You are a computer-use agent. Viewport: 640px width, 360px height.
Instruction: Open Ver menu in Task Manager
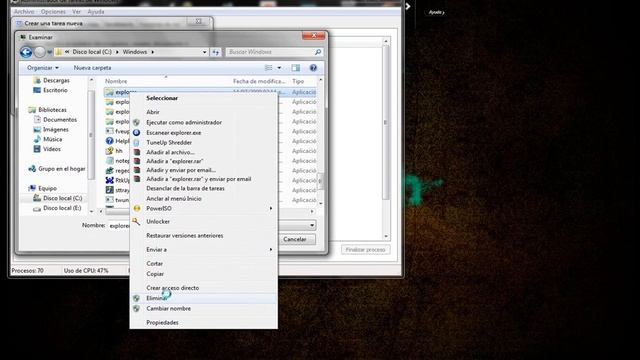pyautogui.click(x=76, y=12)
